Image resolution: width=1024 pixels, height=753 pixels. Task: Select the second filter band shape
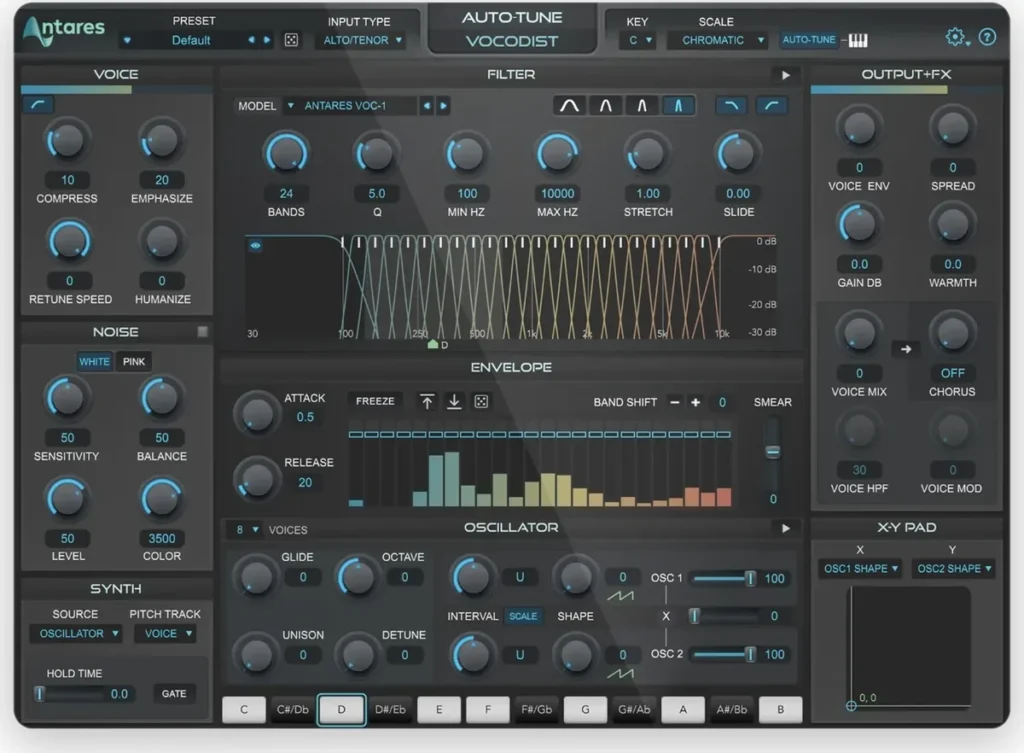[605, 105]
